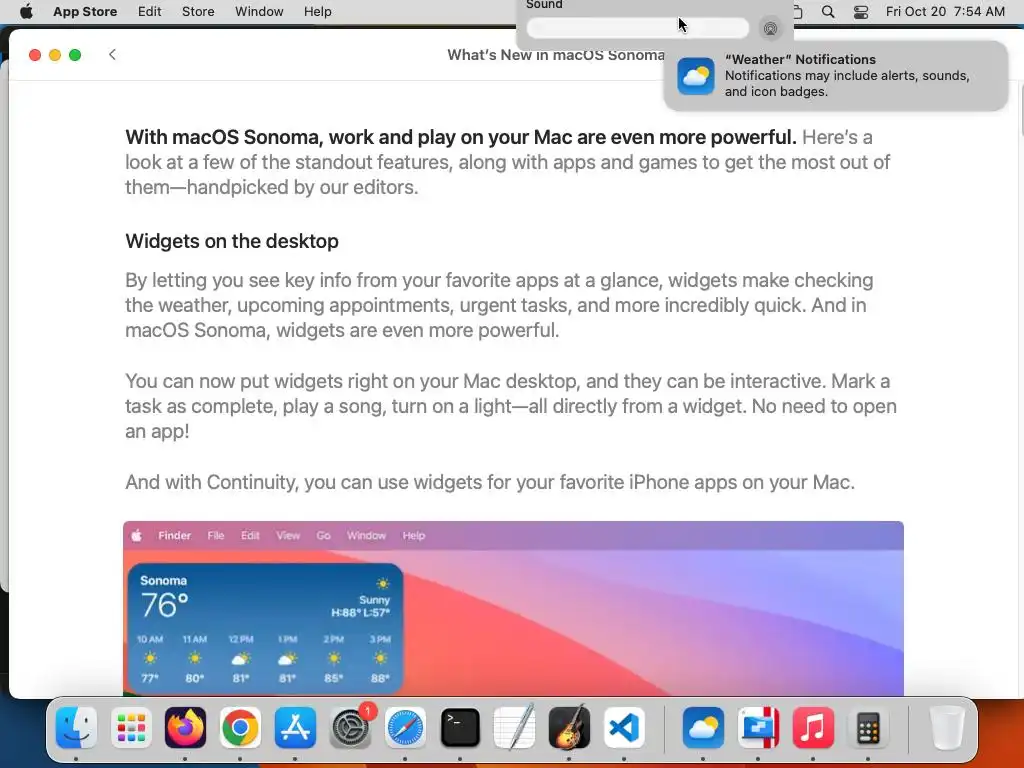Open Finder from the Dock
Viewport: 1024px width, 768px height.
pyautogui.click(x=76, y=727)
